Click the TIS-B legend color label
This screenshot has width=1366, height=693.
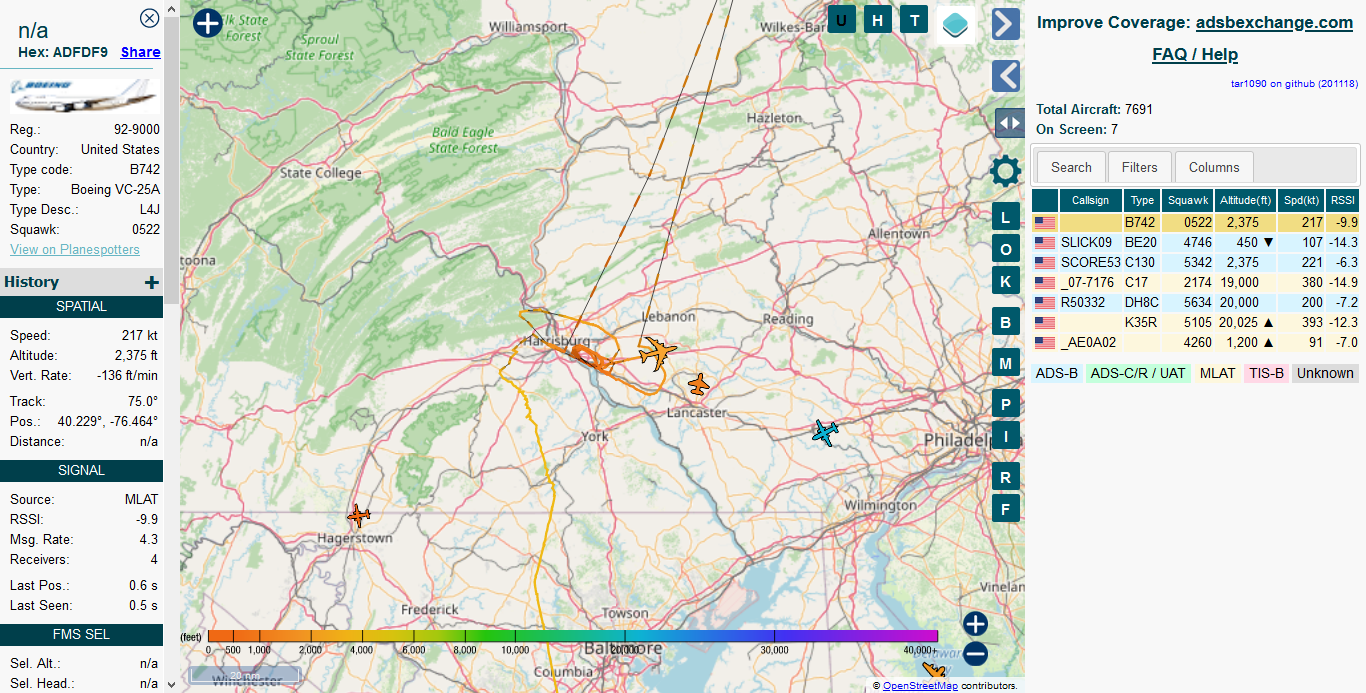click(x=1265, y=373)
